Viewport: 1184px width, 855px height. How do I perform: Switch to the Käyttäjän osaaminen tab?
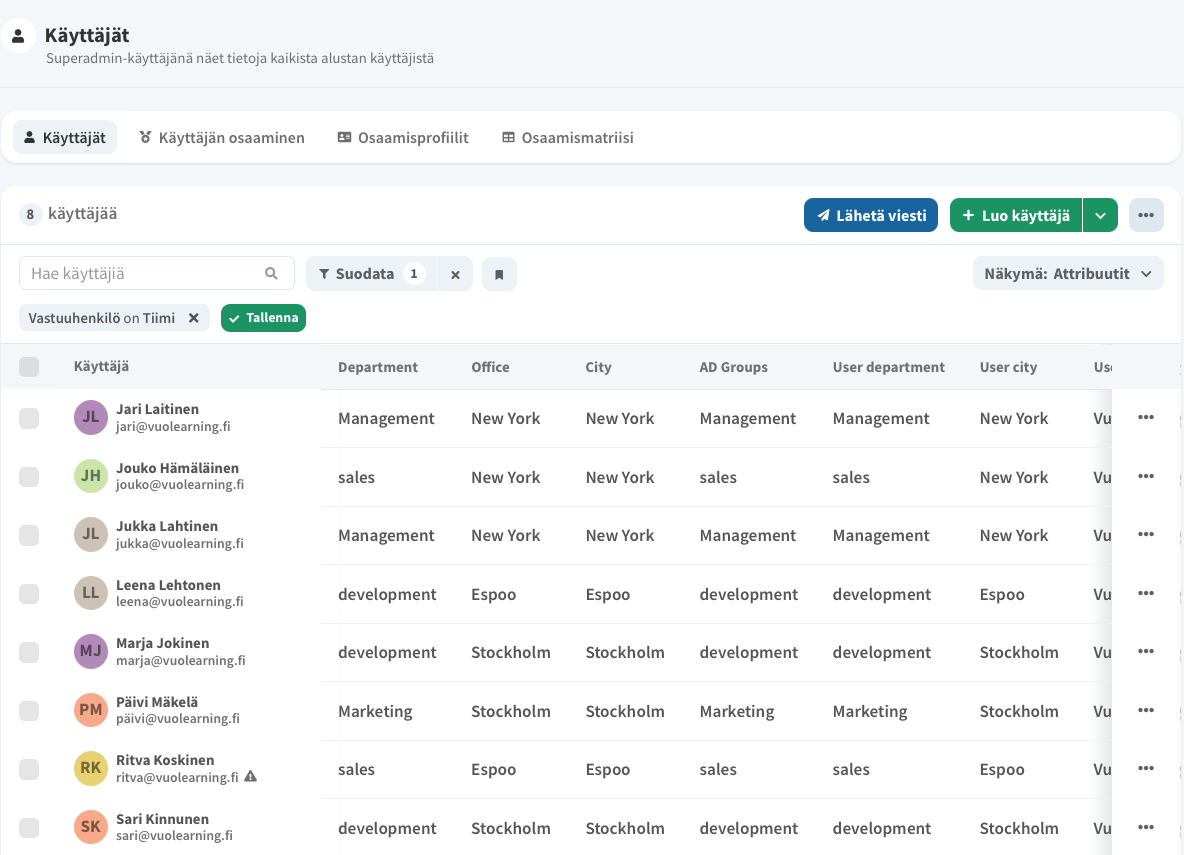coord(221,138)
